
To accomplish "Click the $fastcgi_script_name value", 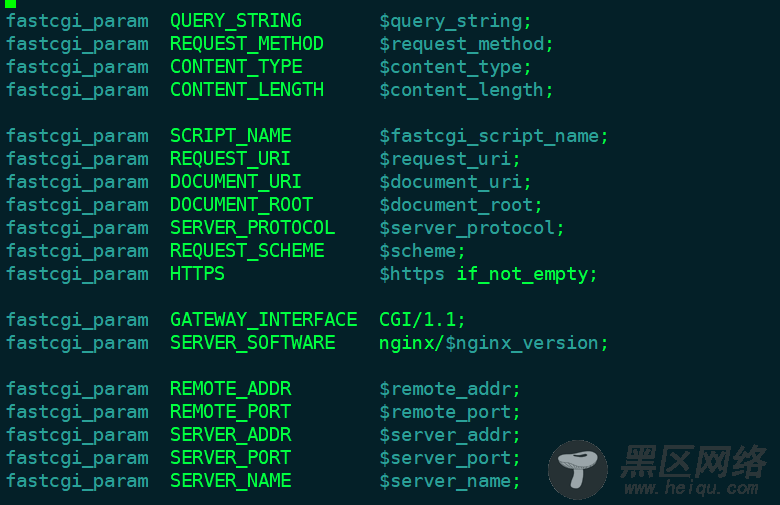I will (493, 136).
